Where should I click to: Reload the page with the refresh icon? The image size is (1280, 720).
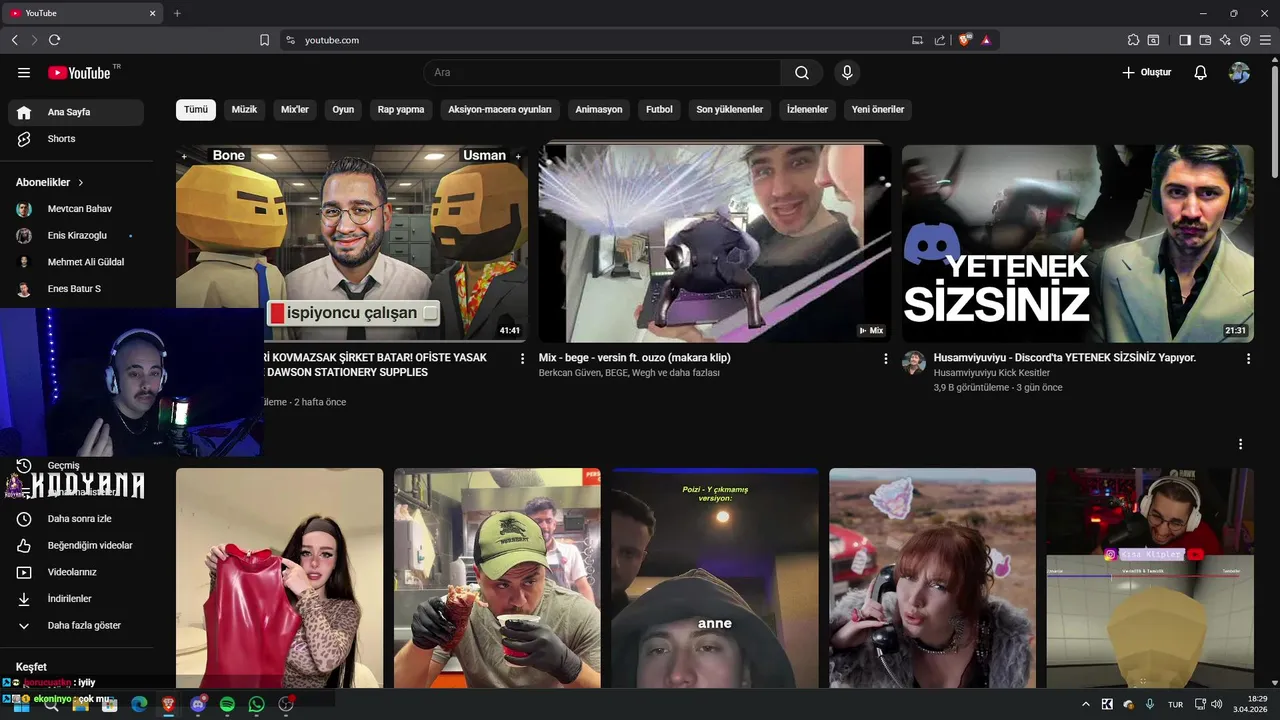pyautogui.click(x=54, y=40)
